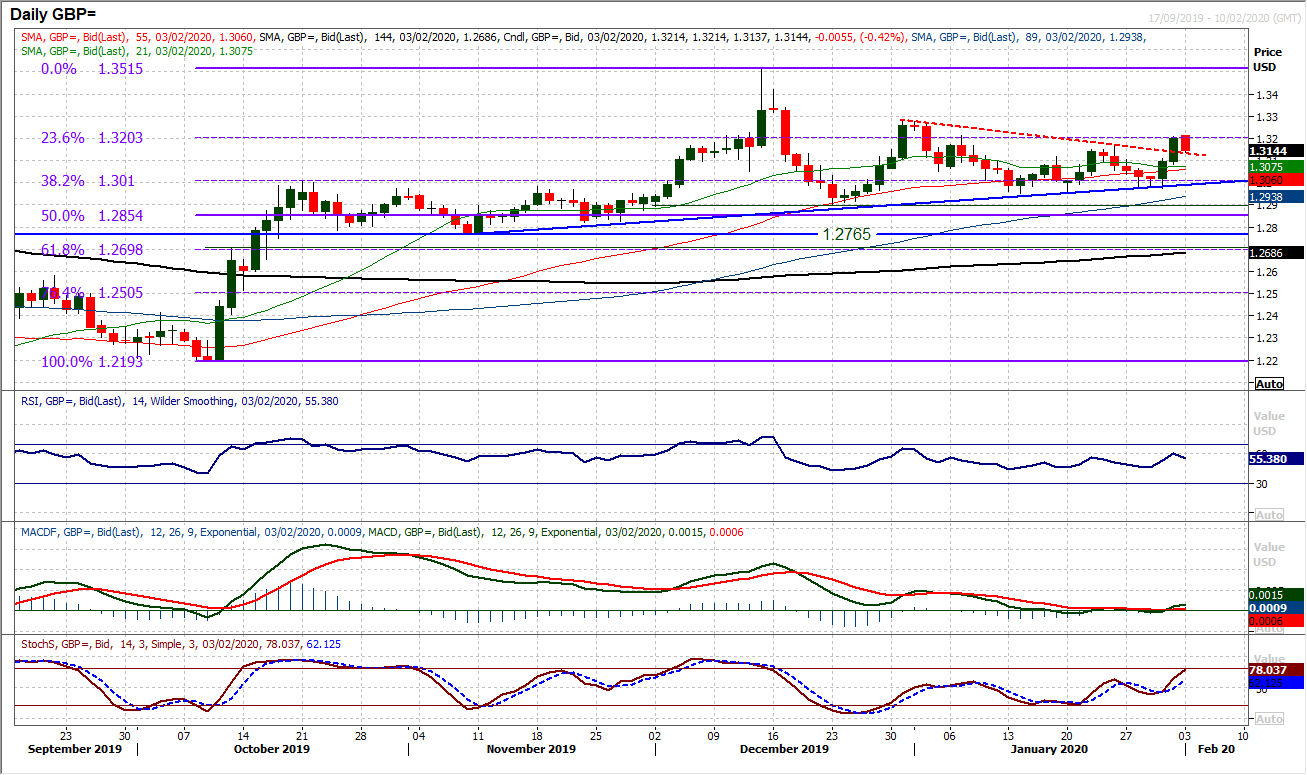This screenshot has height=775, width=1307.
Task: Click the horizontal level label '1.2765'
Action: (x=849, y=234)
